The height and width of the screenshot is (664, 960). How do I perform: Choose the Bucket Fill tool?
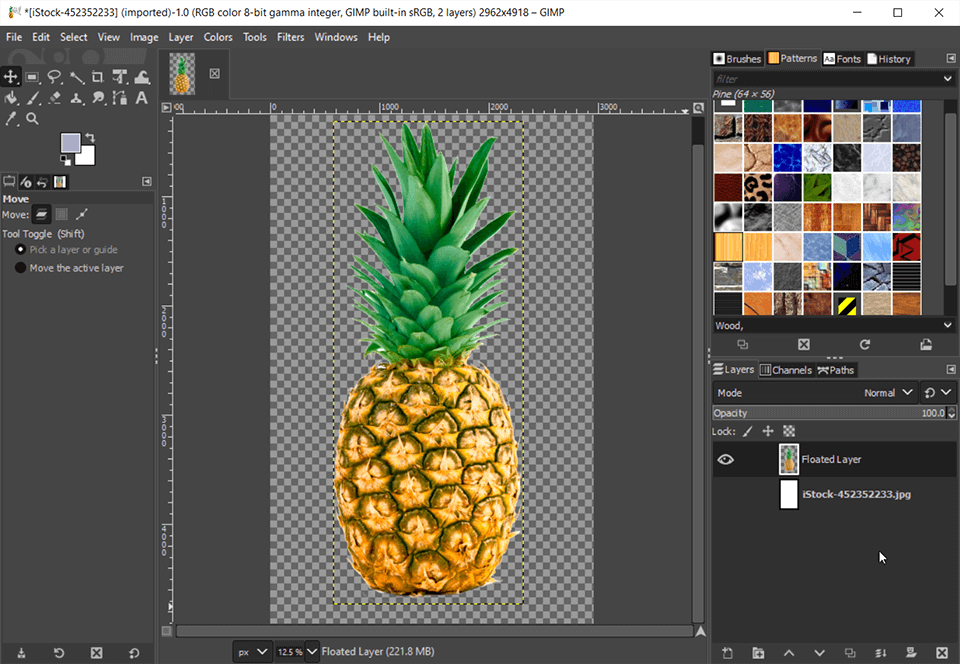pos(11,98)
